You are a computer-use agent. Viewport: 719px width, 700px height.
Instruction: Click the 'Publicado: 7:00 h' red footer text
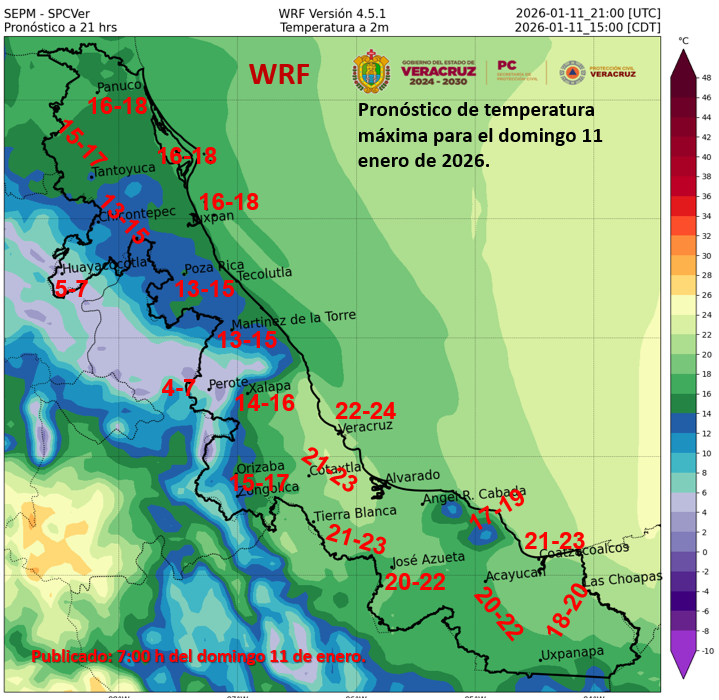click(198, 657)
